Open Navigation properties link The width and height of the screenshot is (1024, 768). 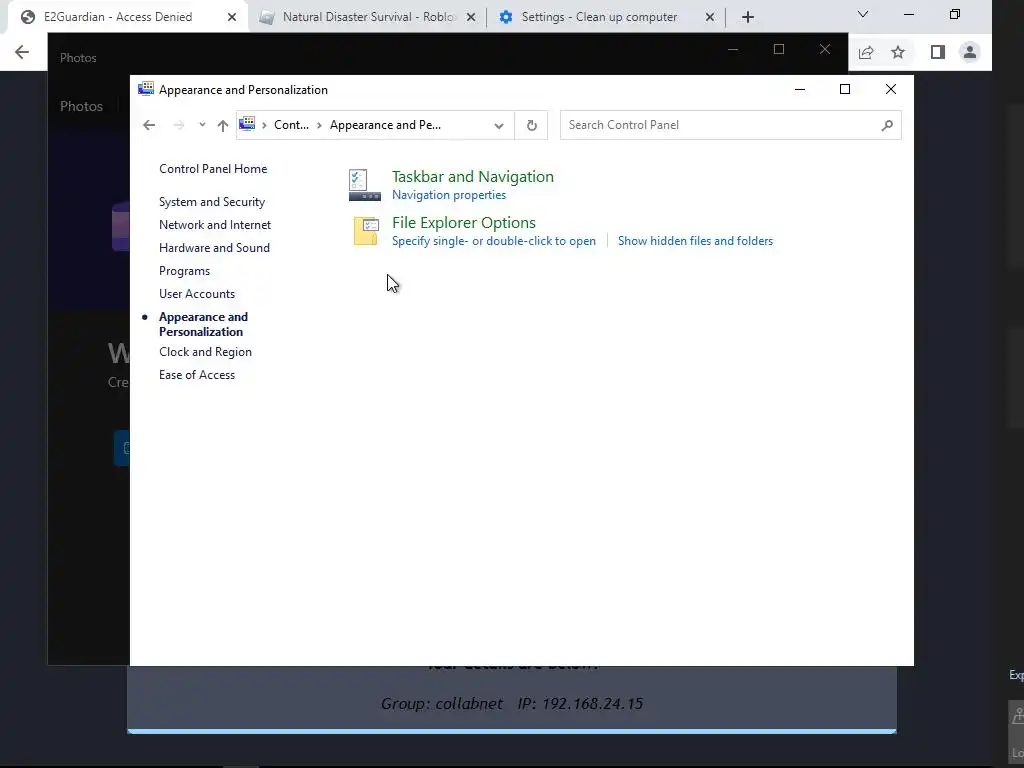tap(449, 195)
